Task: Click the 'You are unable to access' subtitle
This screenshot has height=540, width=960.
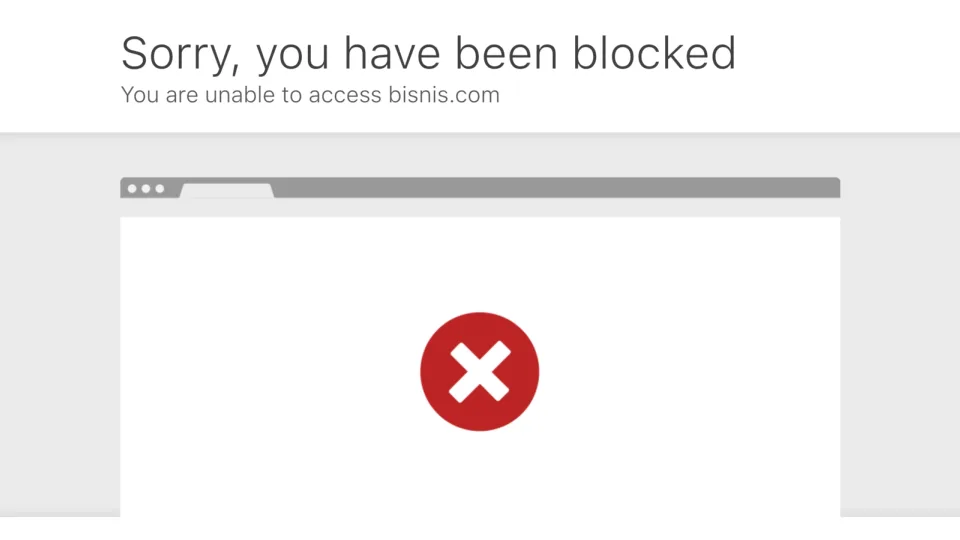Action: pos(251,95)
